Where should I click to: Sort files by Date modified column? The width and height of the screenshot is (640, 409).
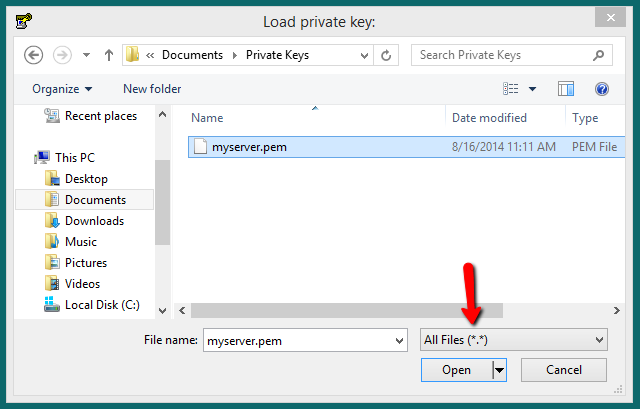click(x=489, y=117)
